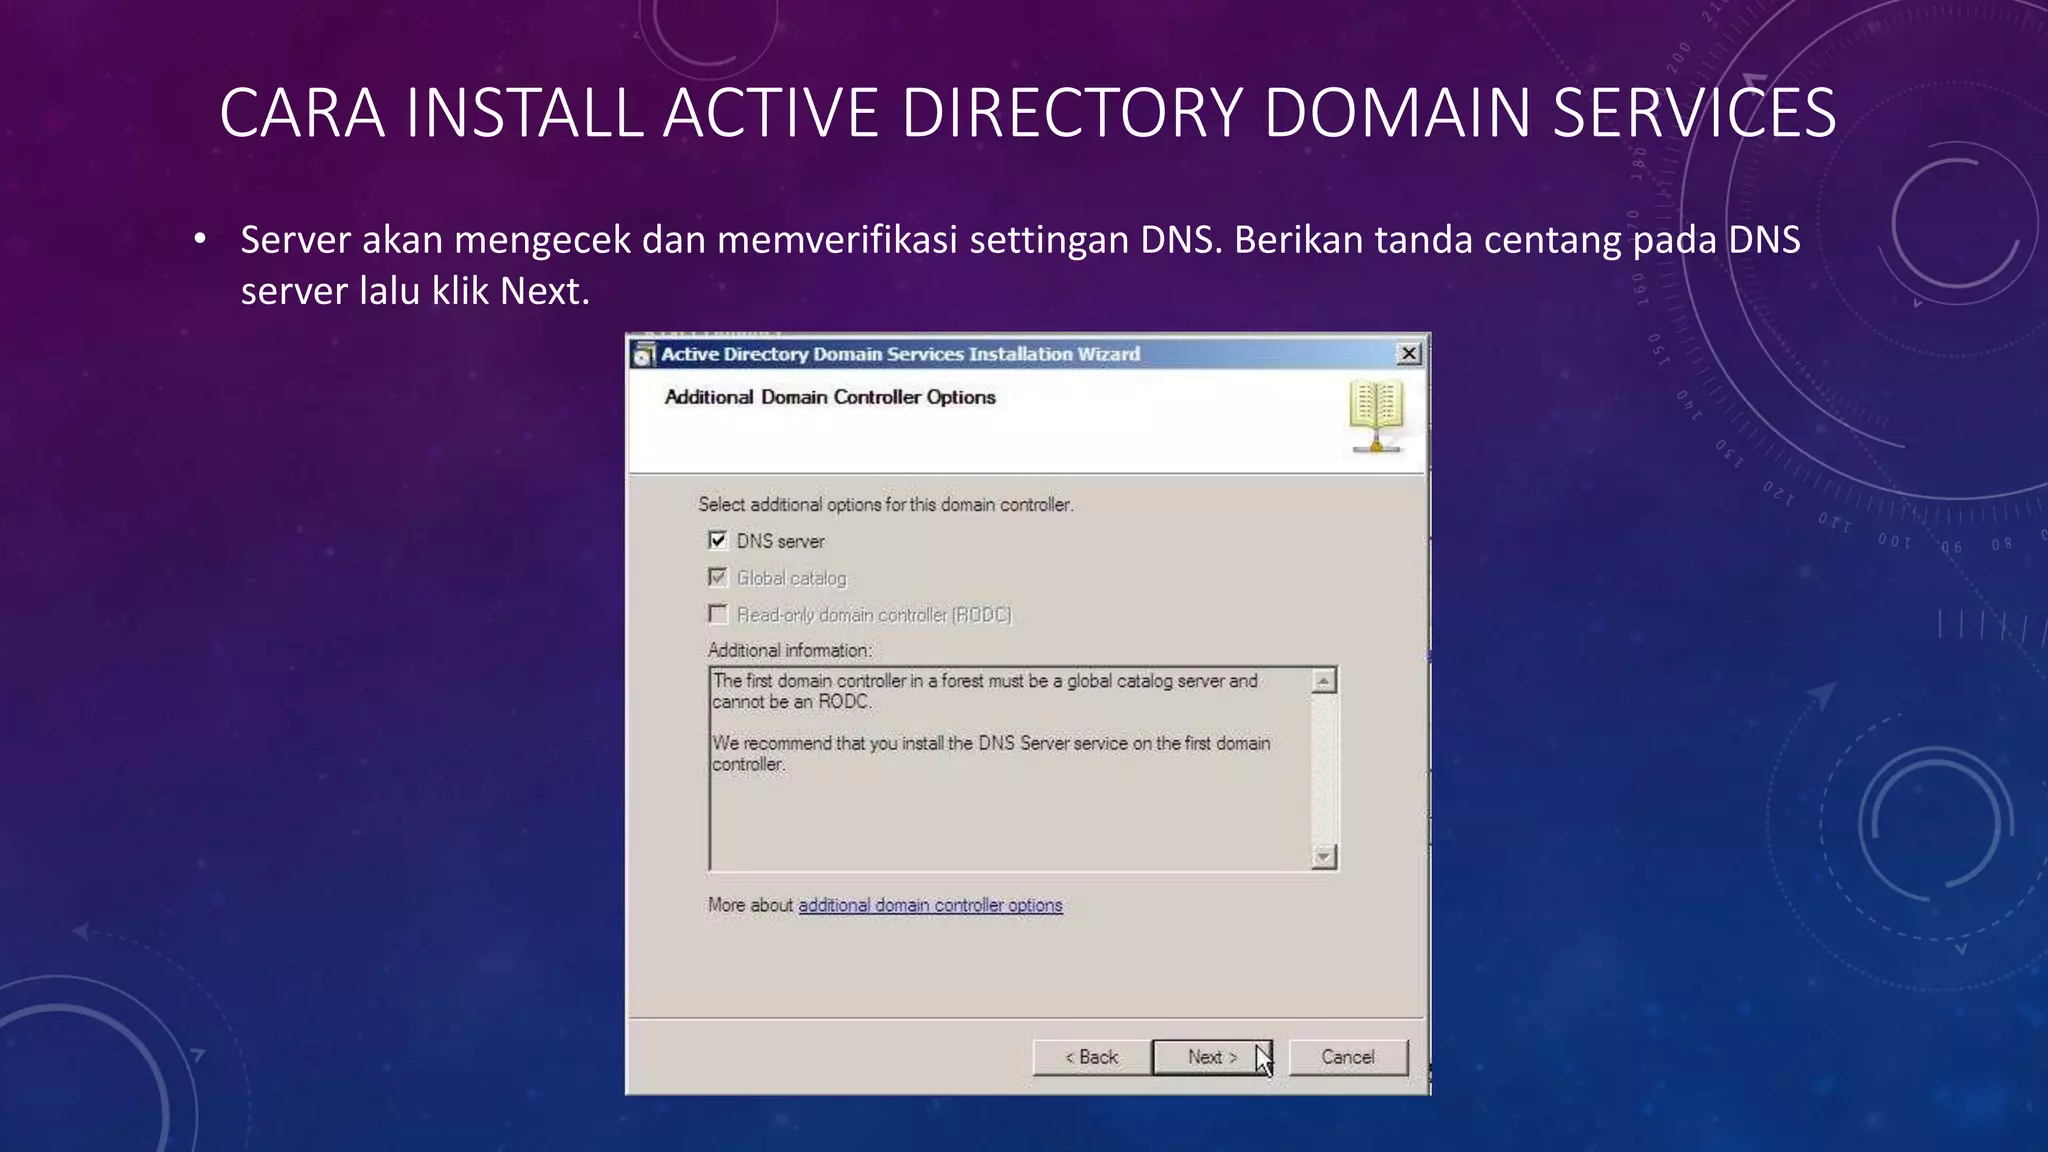The width and height of the screenshot is (2048, 1152).
Task: Go back with the < Back button
Action: [1091, 1057]
